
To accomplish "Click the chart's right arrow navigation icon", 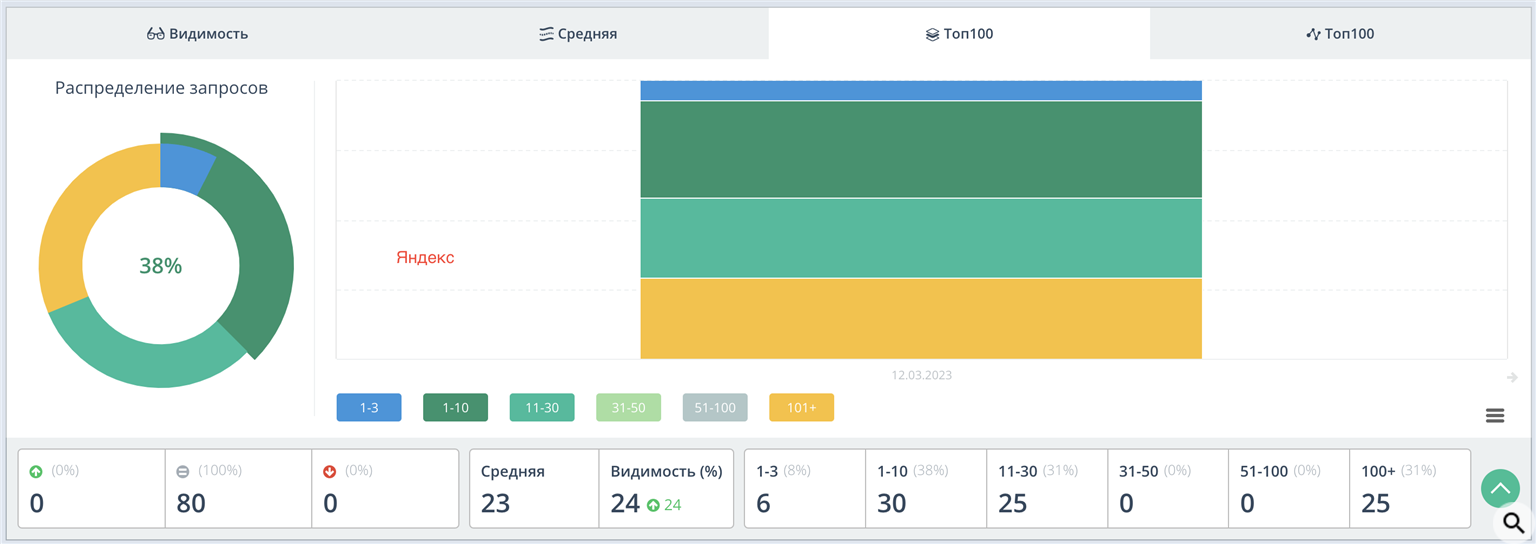I will 1512,377.
